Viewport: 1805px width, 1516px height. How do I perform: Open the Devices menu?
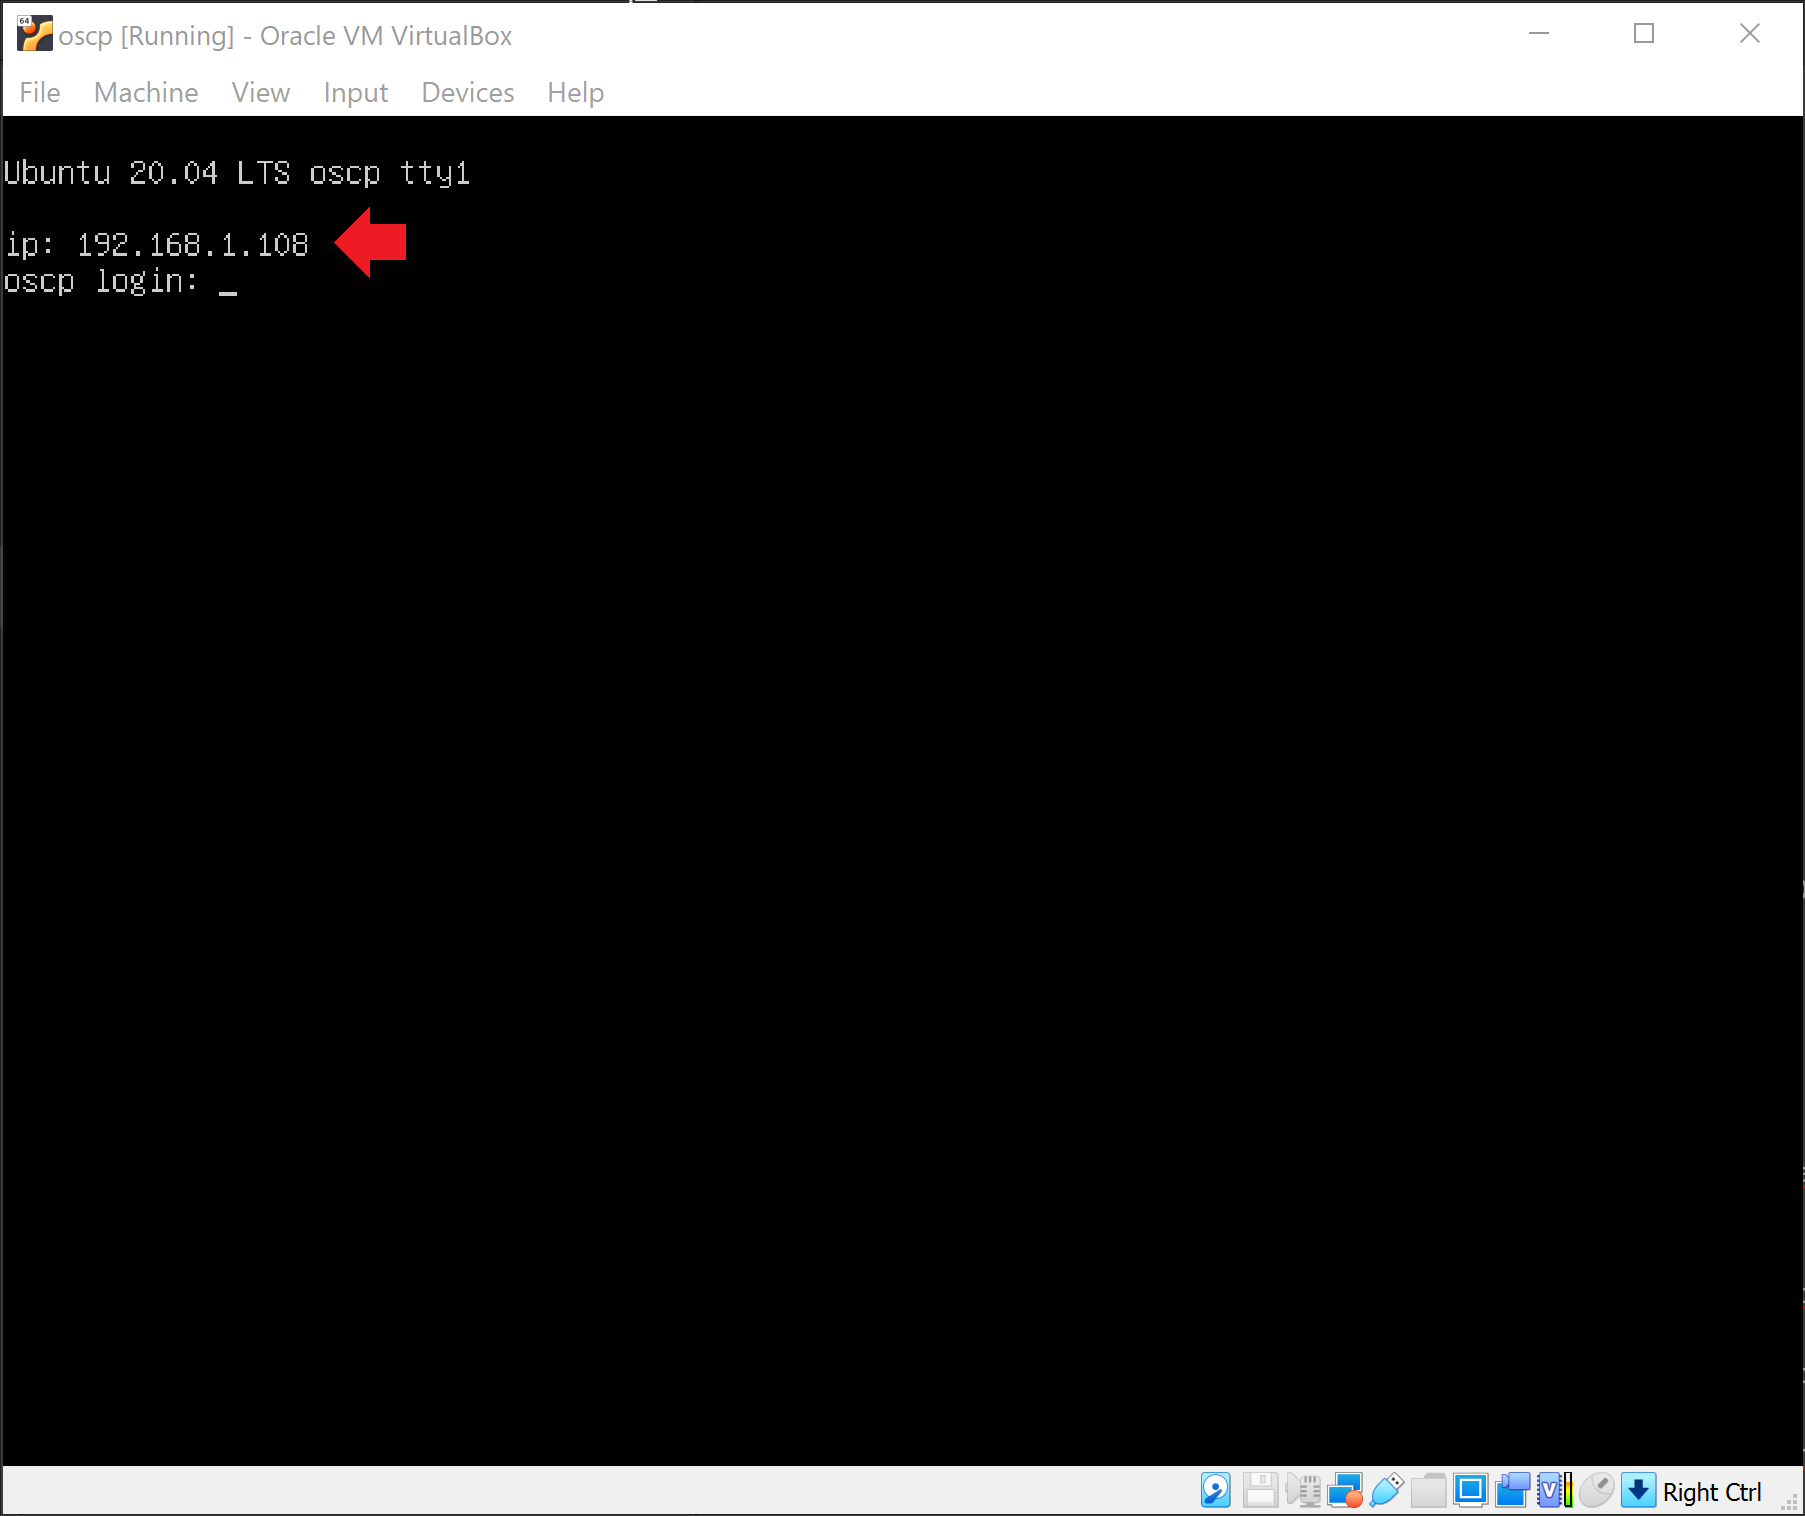point(466,92)
